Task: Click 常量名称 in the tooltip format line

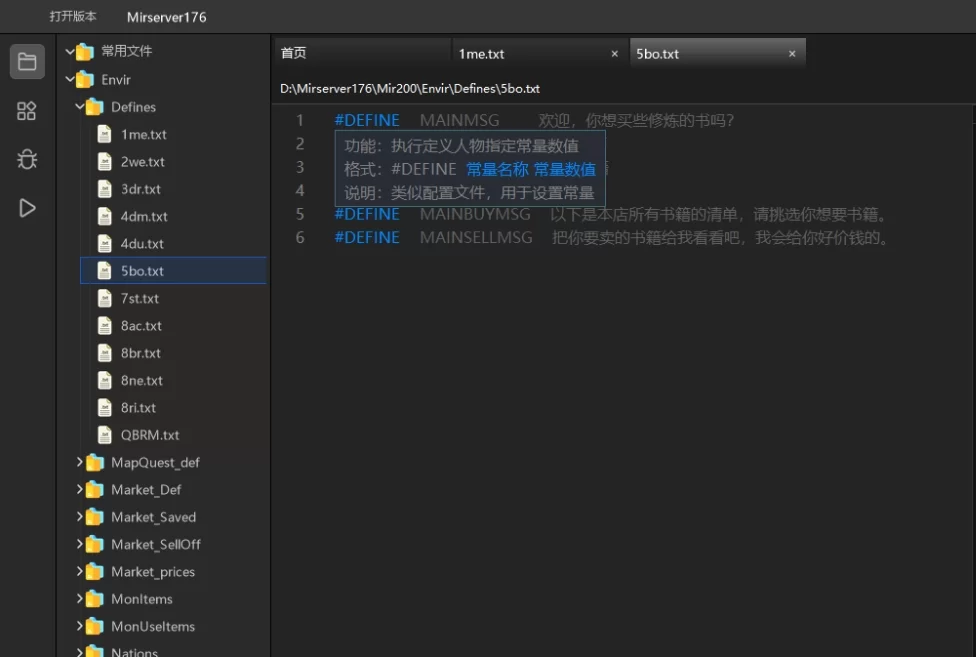Action: [497, 169]
